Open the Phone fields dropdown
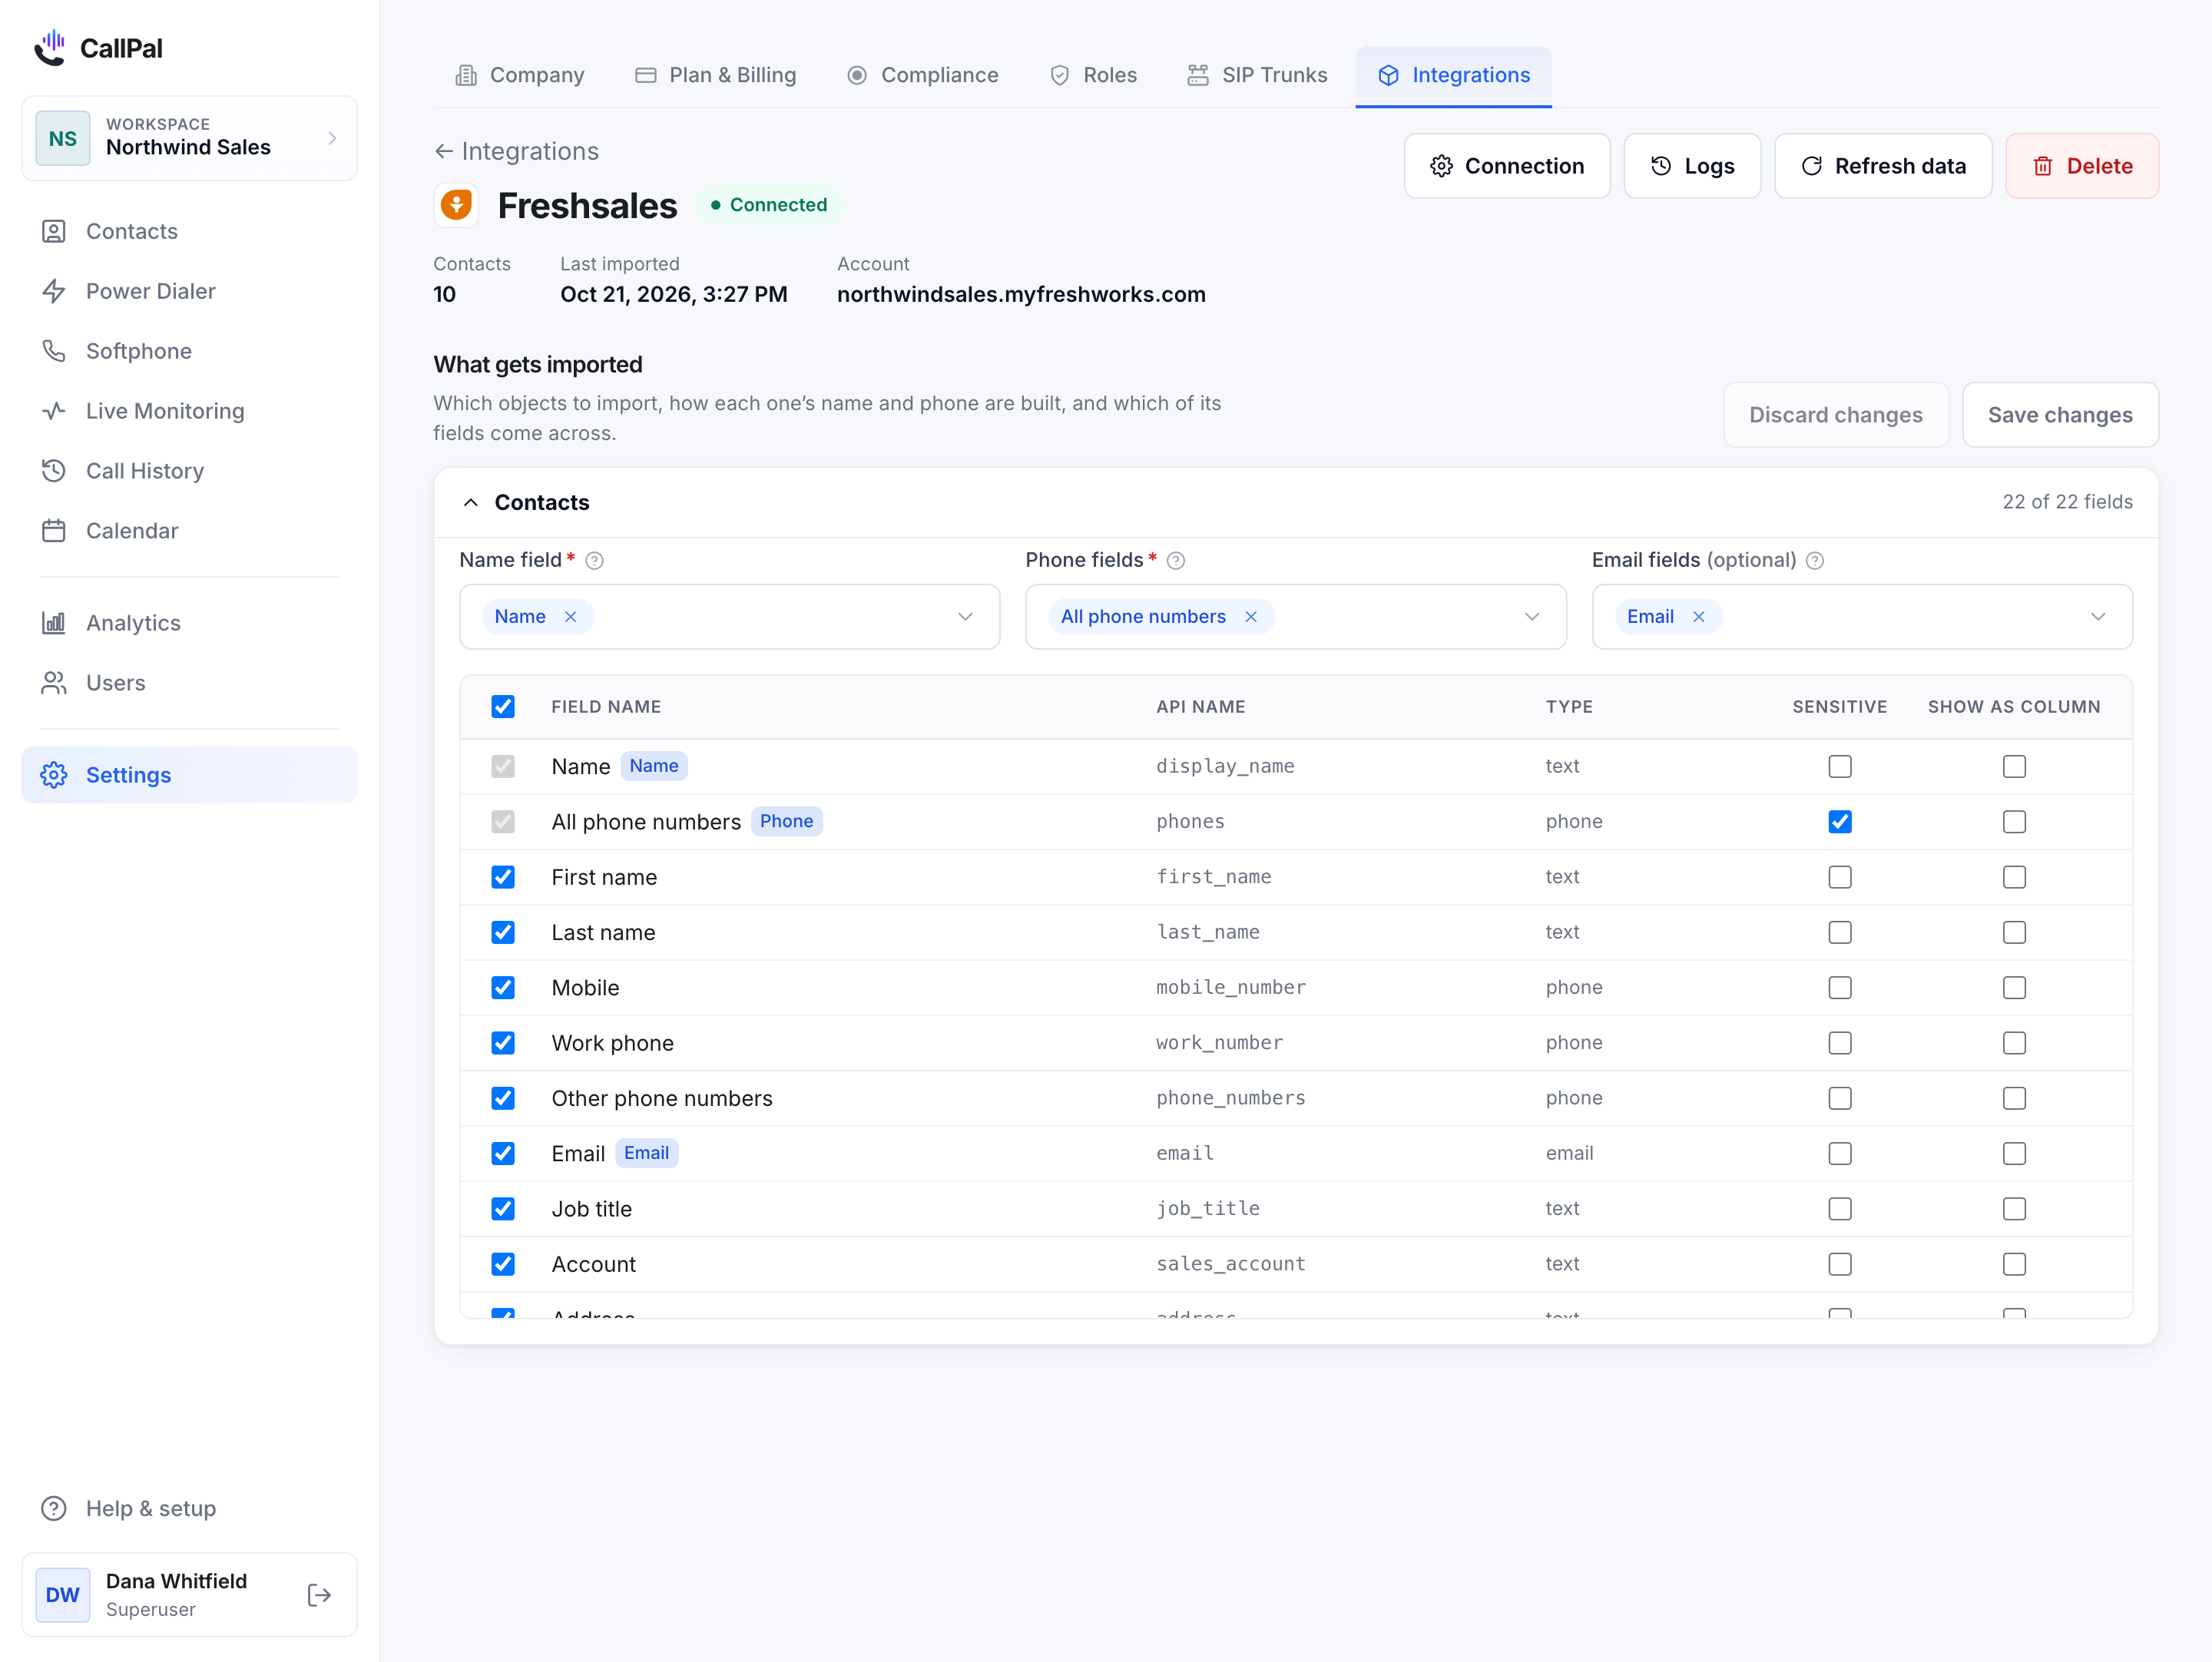The image size is (2212, 1662). point(1532,617)
